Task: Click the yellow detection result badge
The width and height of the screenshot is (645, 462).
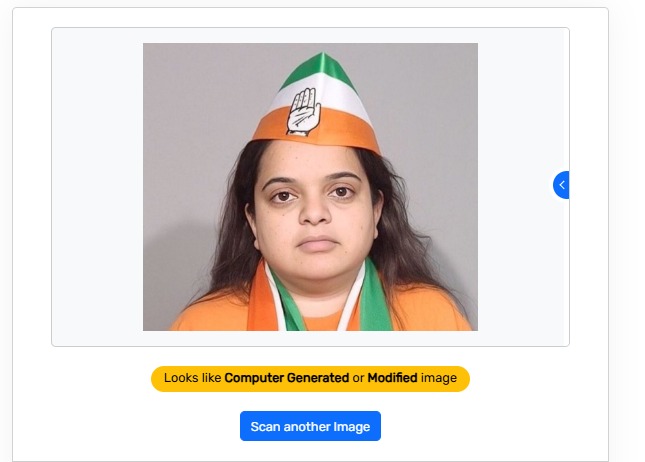Action: click(x=310, y=378)
